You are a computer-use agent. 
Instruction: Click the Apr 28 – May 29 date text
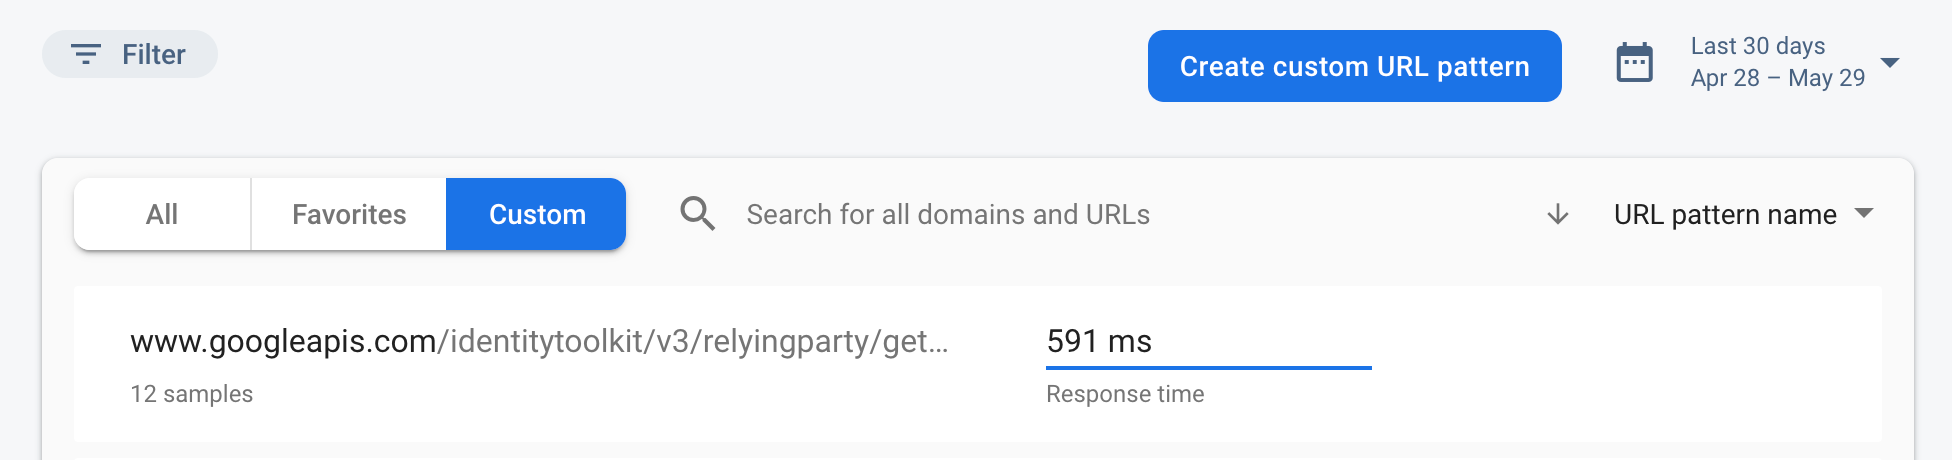(1777, 78)
